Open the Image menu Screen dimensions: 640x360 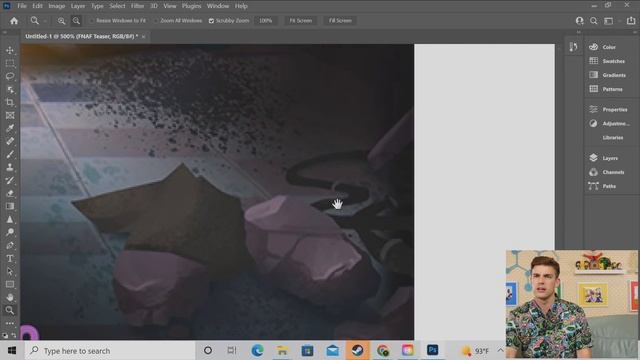pyautogui.click(x=57, y=6)
